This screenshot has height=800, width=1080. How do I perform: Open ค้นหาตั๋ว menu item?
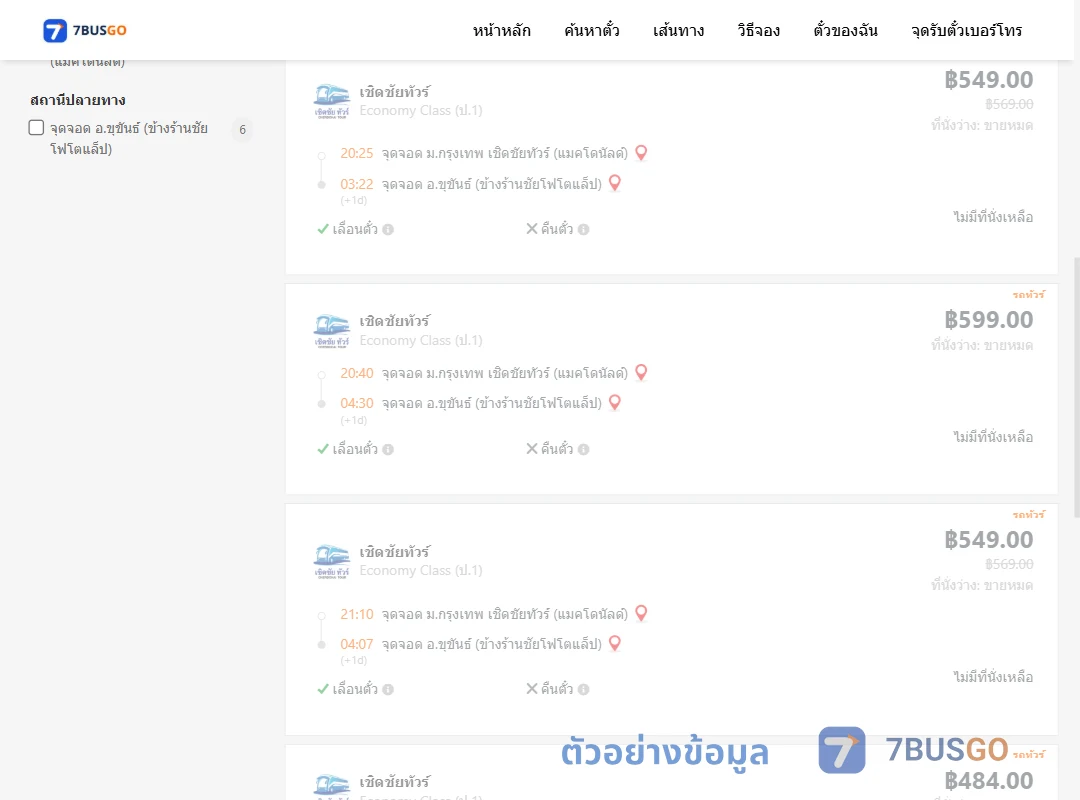point(592,30)
